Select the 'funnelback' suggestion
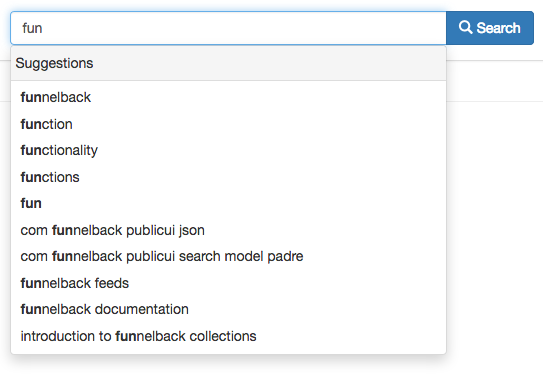 (229, 97)
